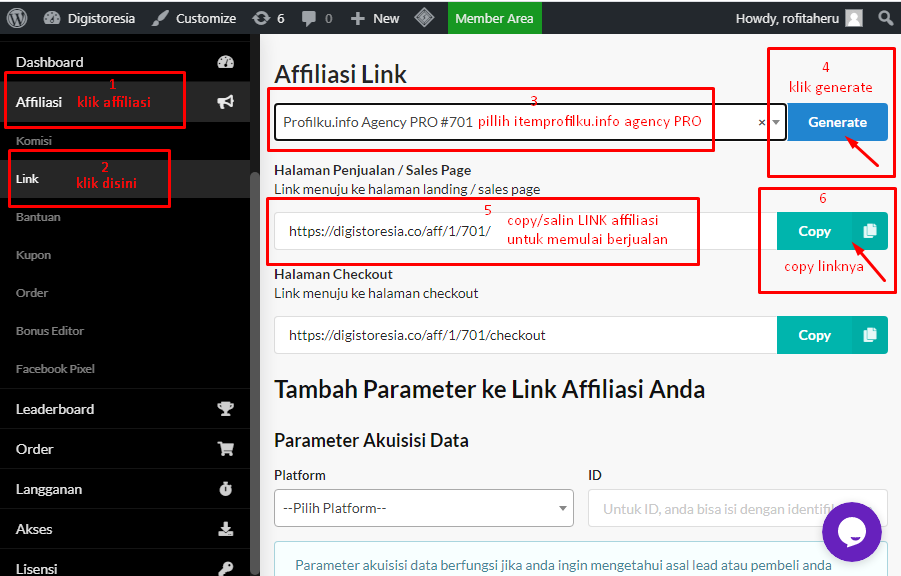The height and width of the screenshot is (576, 901).
Task: Click clipboard icon on sales page Copy
Action: (x=870, y=231)
